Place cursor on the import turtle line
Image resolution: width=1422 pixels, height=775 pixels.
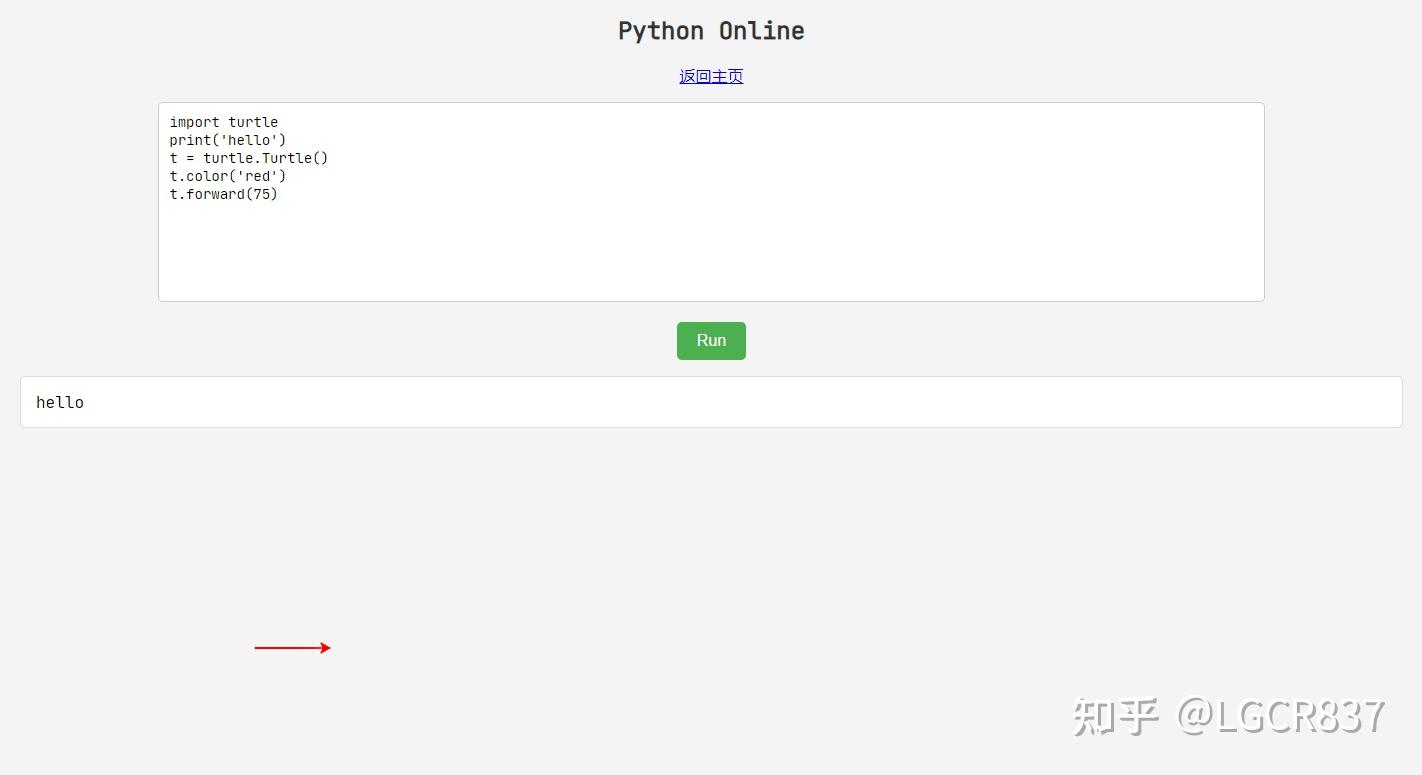pyautogui.click(x=223, y=121)
